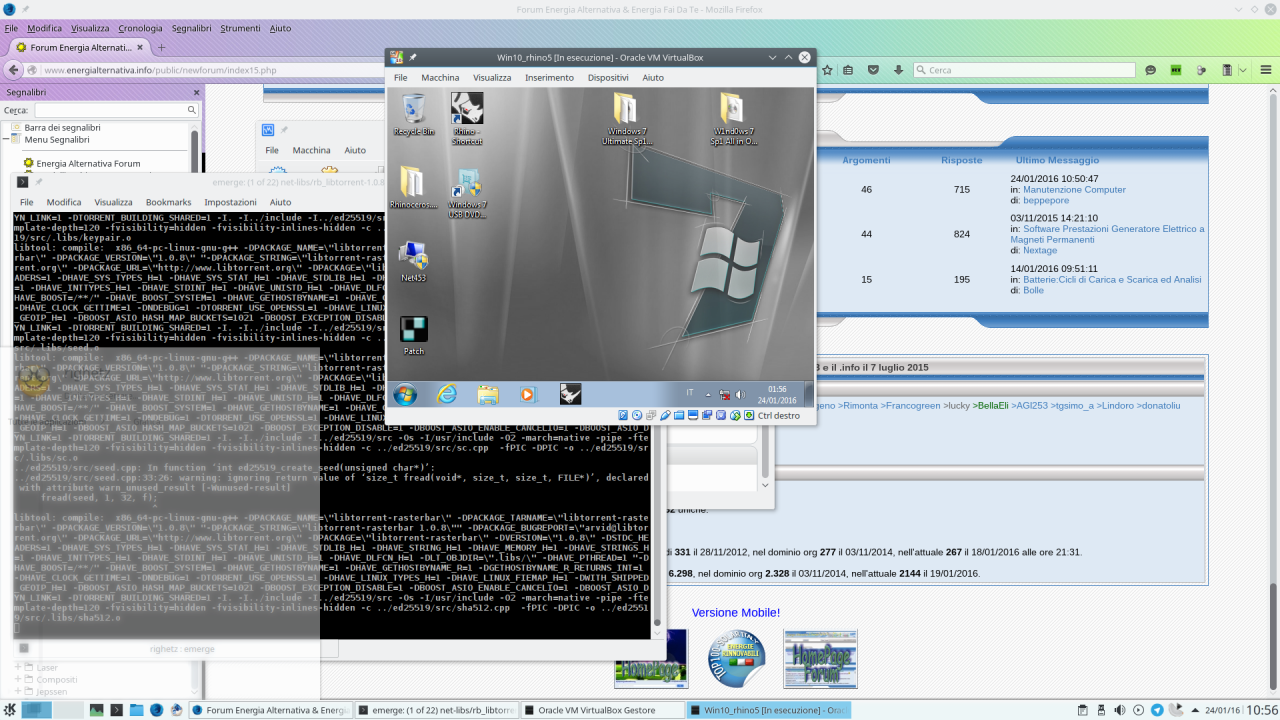Viewport: 1280px width, 720px height.
Task: Click the Risposte column header
Action: tap(961, 160)
